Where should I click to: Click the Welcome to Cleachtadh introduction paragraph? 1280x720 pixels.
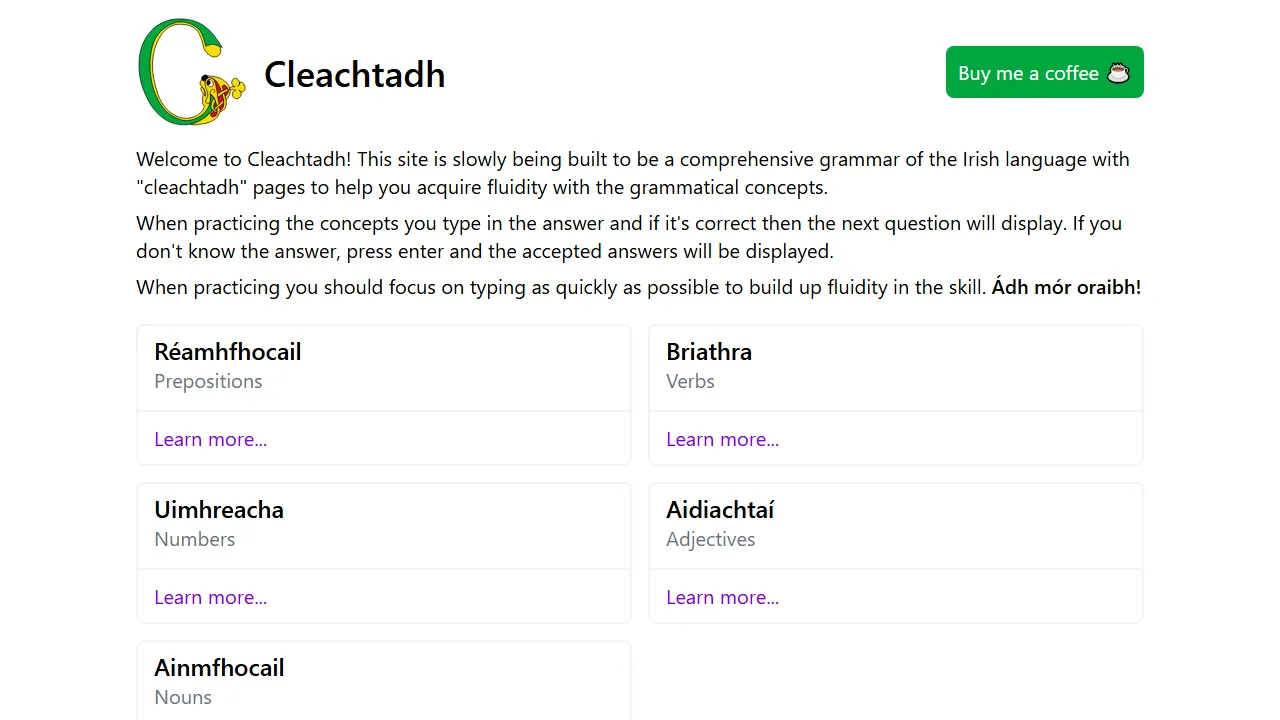click(632, 173)
